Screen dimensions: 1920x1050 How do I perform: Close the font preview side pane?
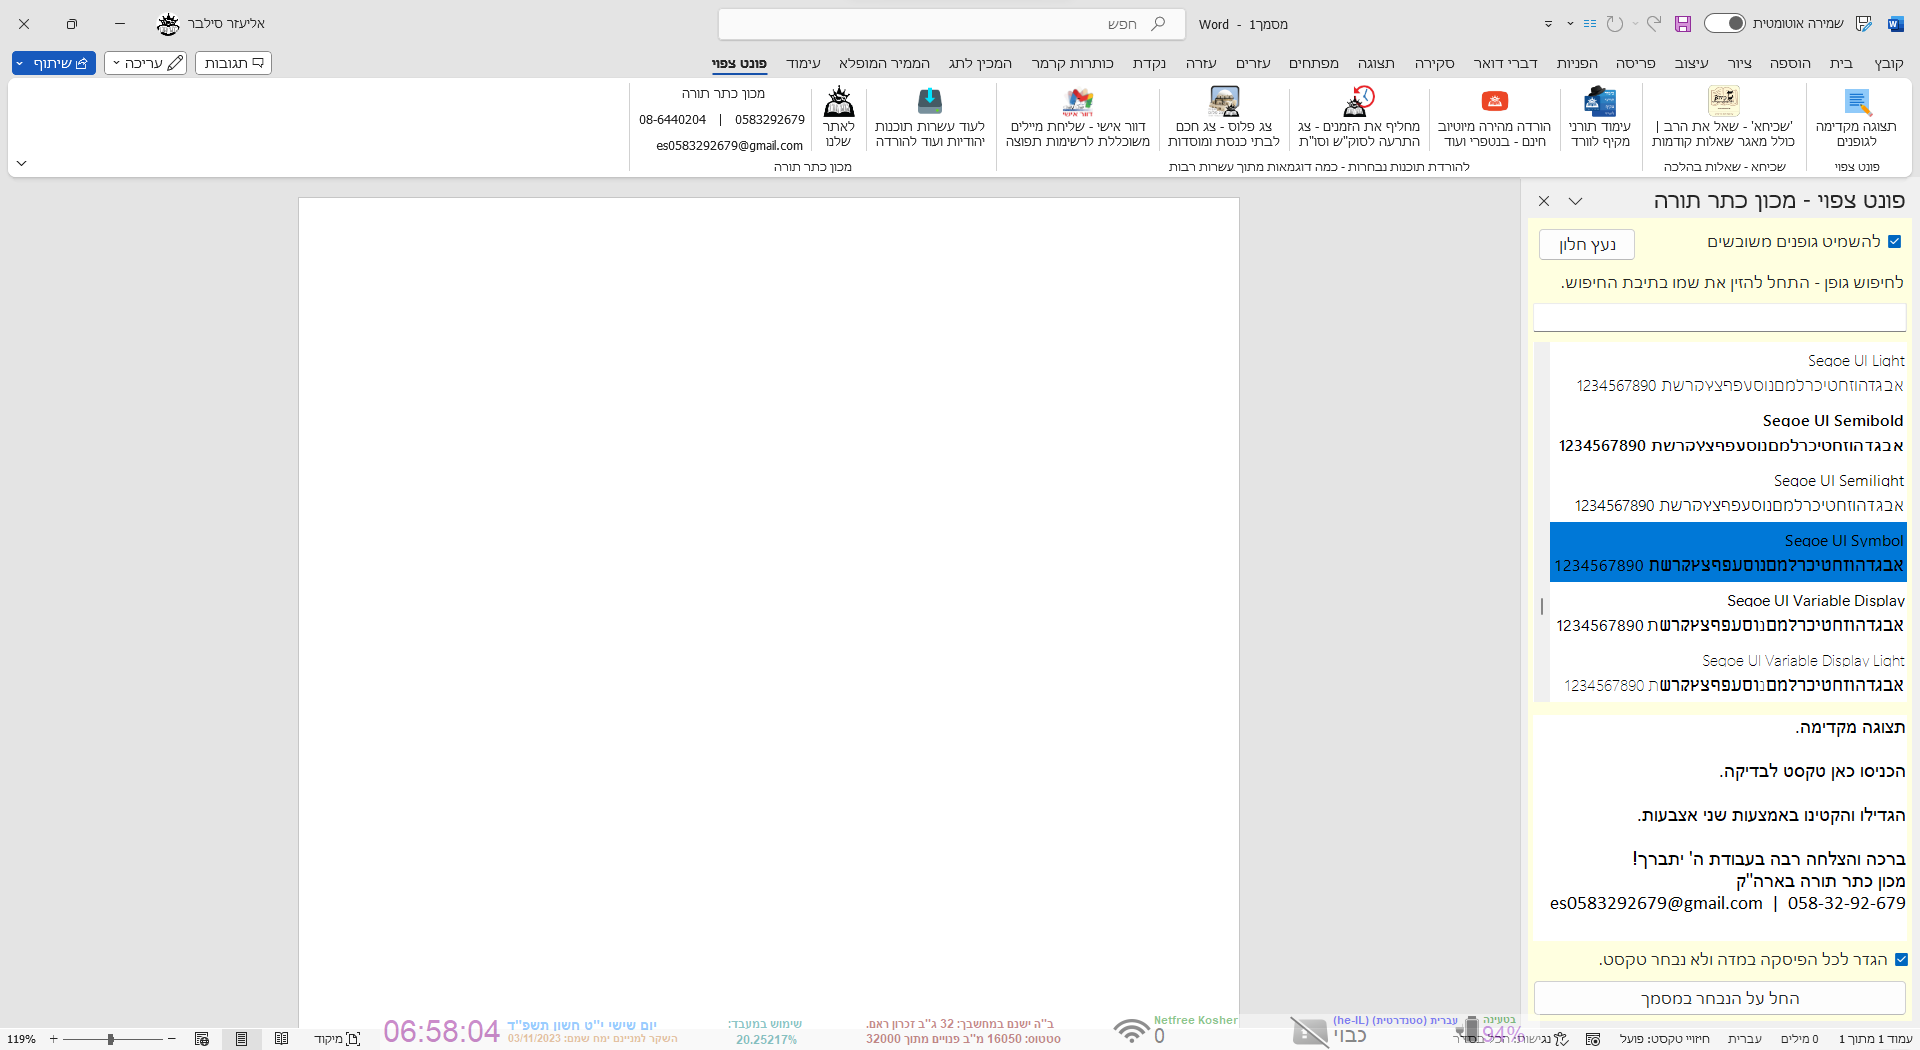[1544, 201]
